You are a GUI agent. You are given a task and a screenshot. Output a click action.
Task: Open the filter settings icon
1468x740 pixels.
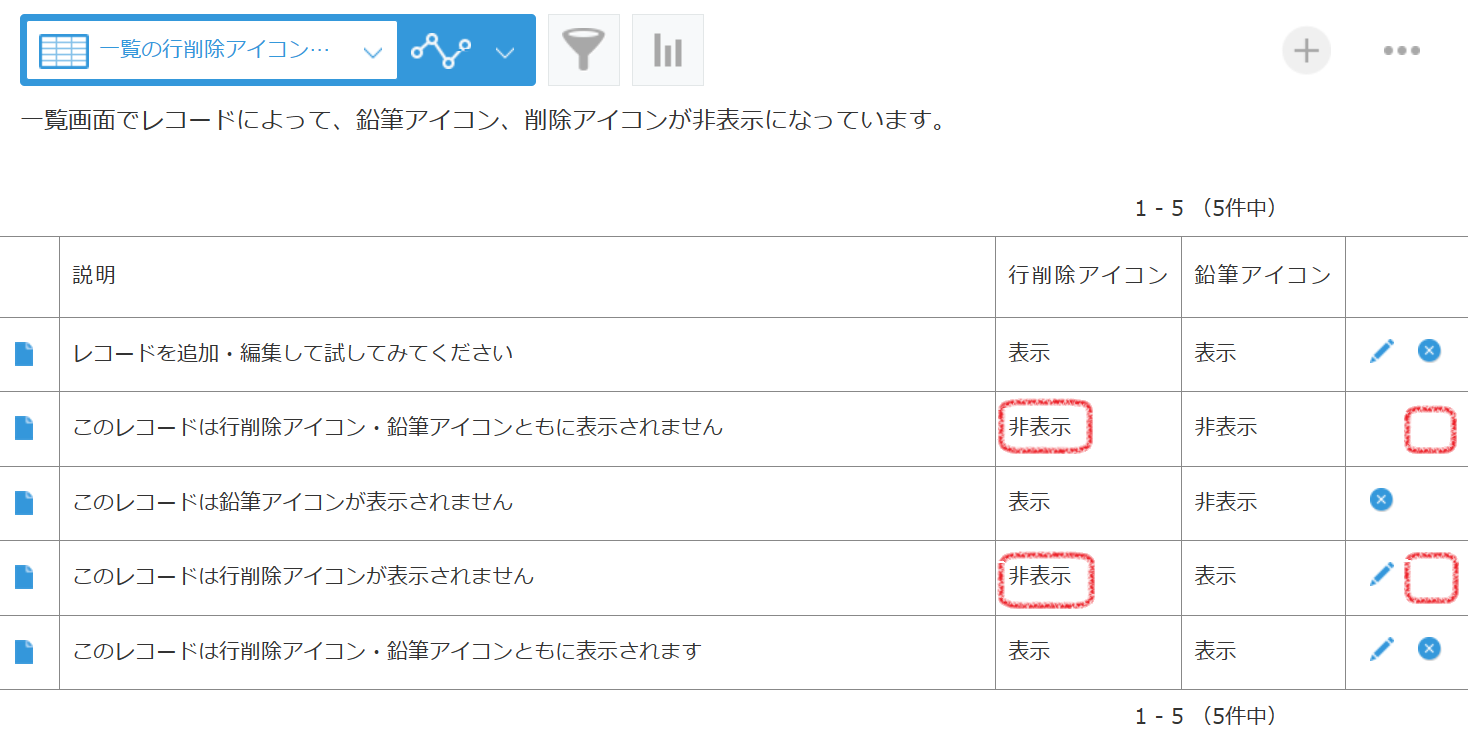(583, 49)
